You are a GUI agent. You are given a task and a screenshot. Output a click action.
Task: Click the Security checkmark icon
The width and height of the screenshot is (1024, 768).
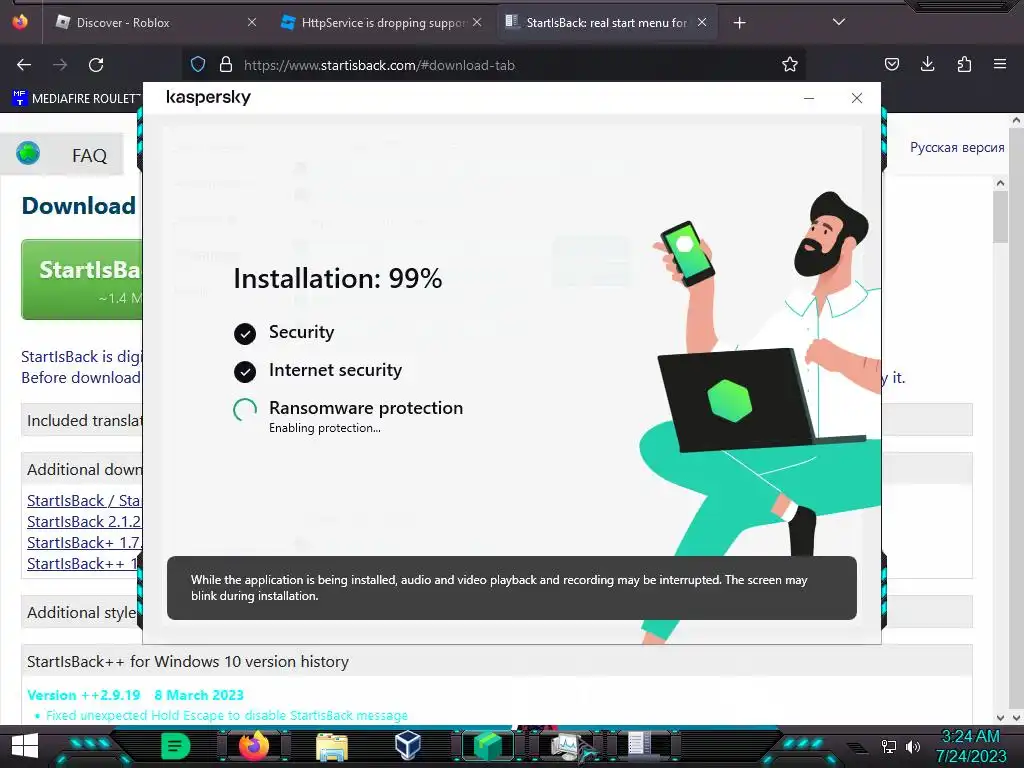point(245,334)
